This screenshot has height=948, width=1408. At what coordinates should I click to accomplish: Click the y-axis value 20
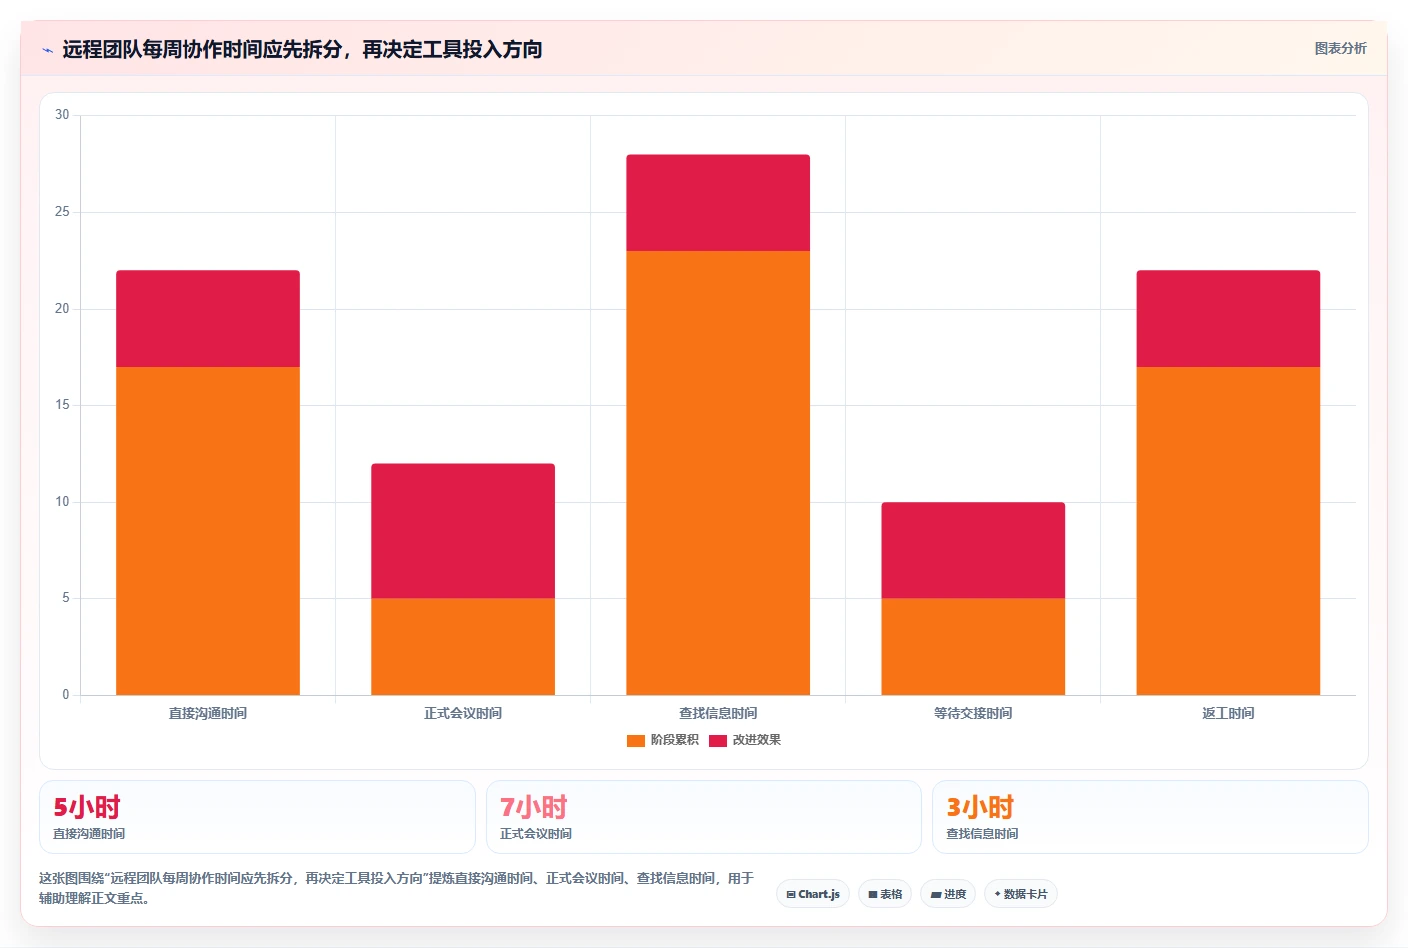(62, 309)
